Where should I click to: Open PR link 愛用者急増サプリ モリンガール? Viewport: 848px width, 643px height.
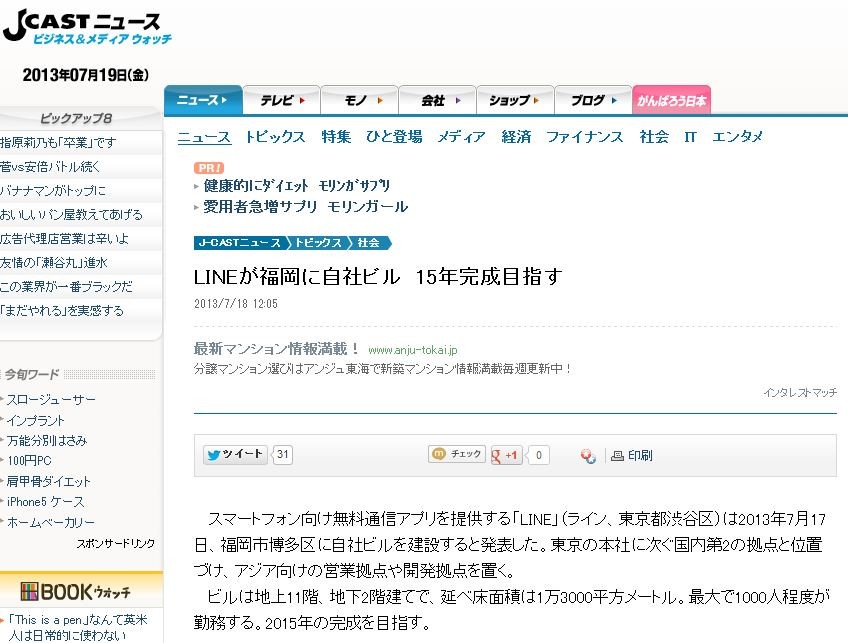pos(306,207)
